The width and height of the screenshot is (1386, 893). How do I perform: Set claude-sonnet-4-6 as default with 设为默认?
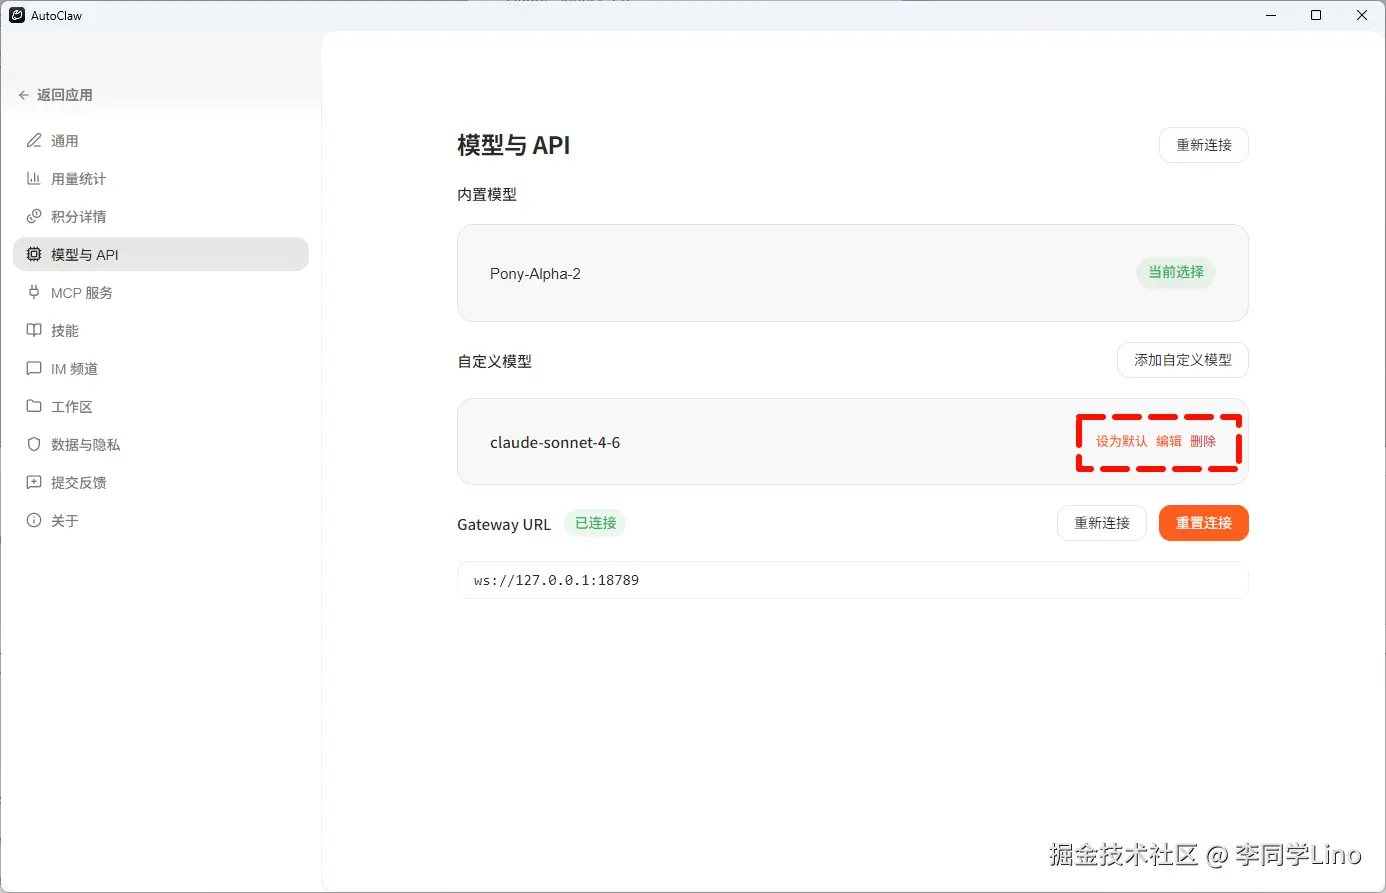1122,441
